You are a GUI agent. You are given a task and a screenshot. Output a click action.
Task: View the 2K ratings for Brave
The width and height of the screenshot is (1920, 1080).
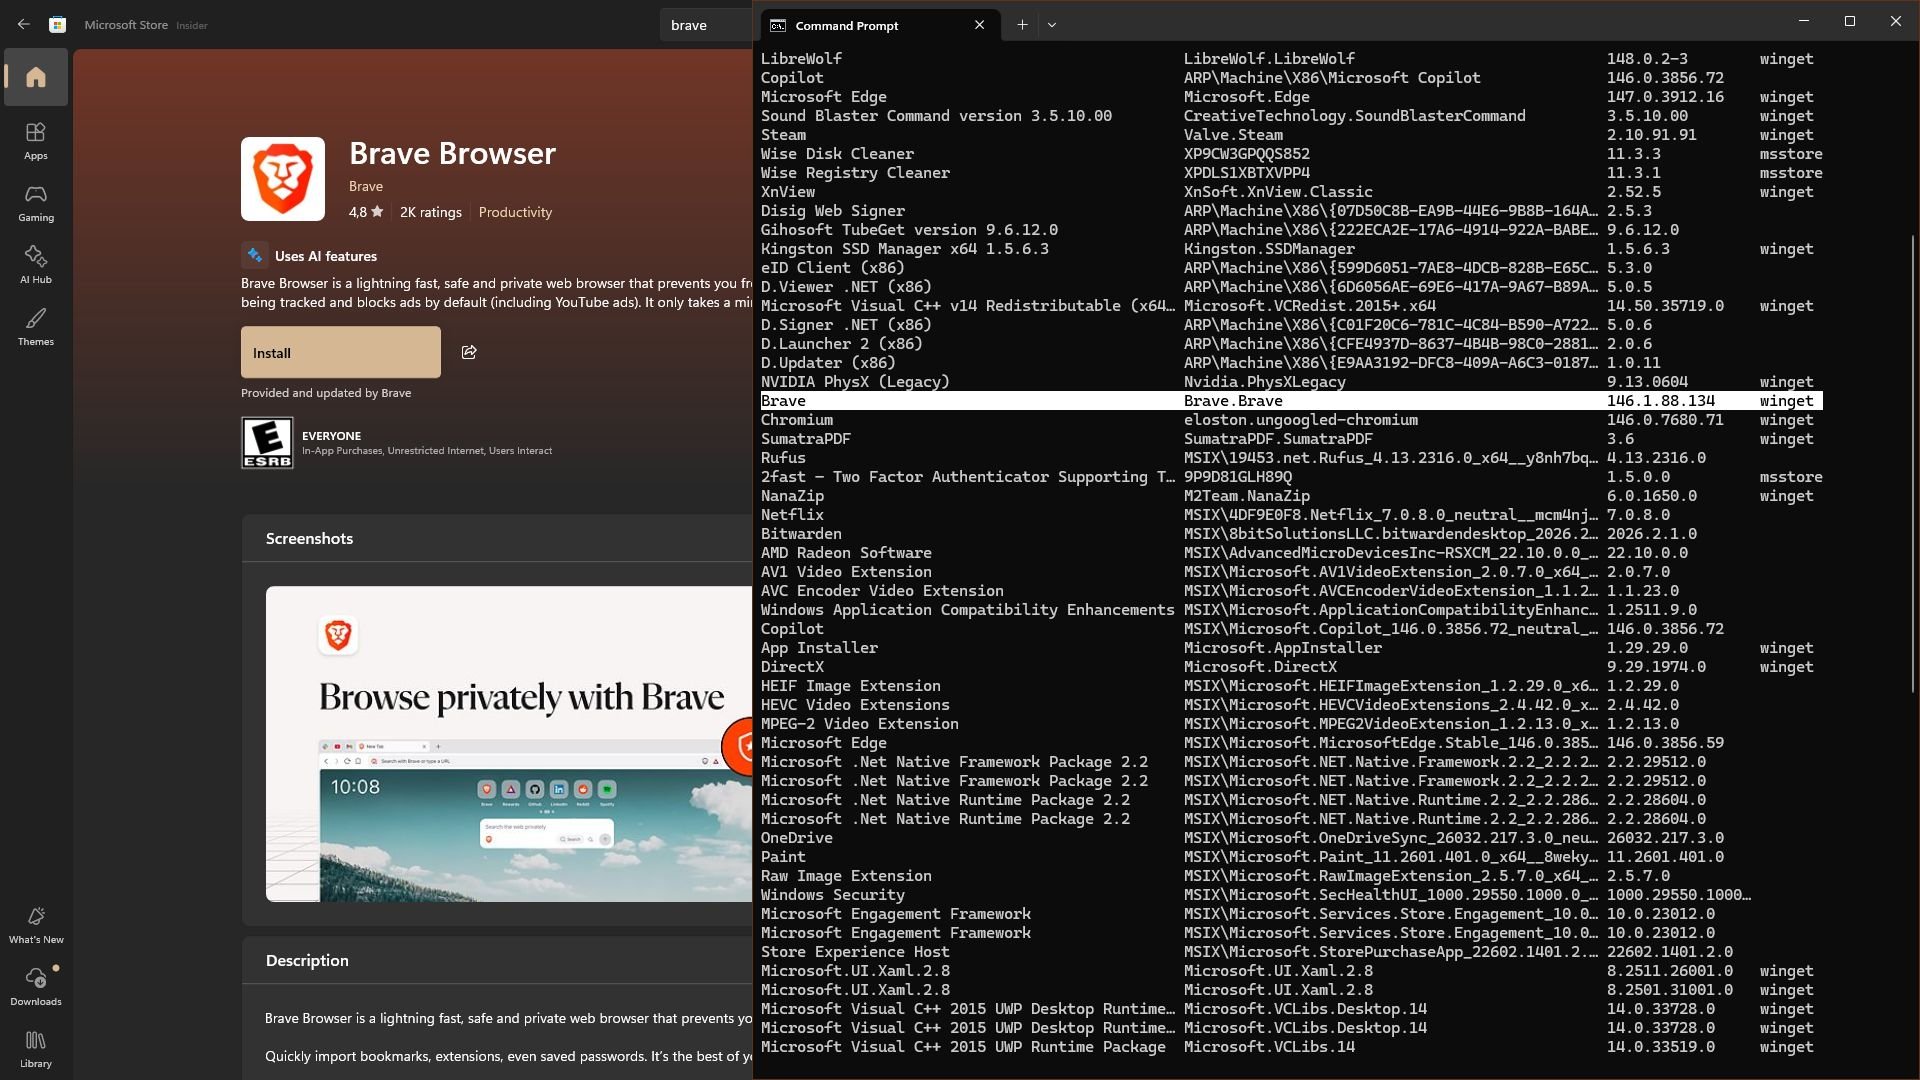(x=431, y=212)
